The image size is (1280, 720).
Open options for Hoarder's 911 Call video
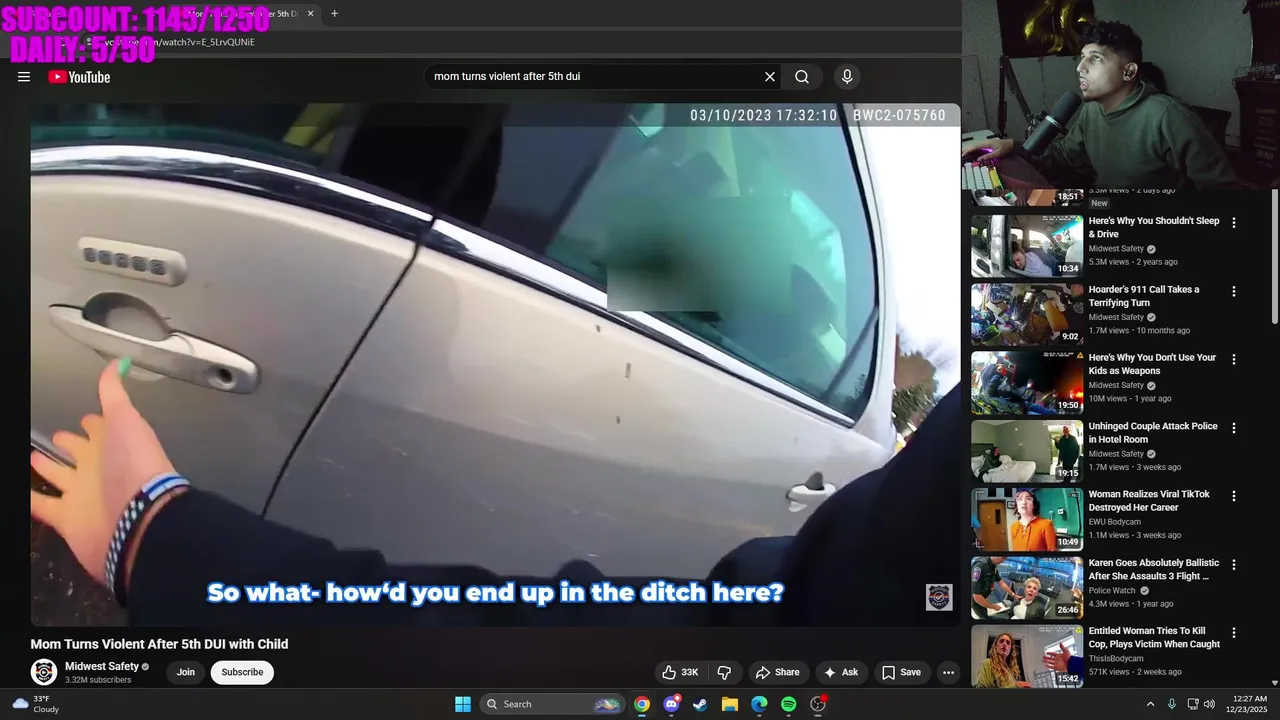click(1234, 291)
